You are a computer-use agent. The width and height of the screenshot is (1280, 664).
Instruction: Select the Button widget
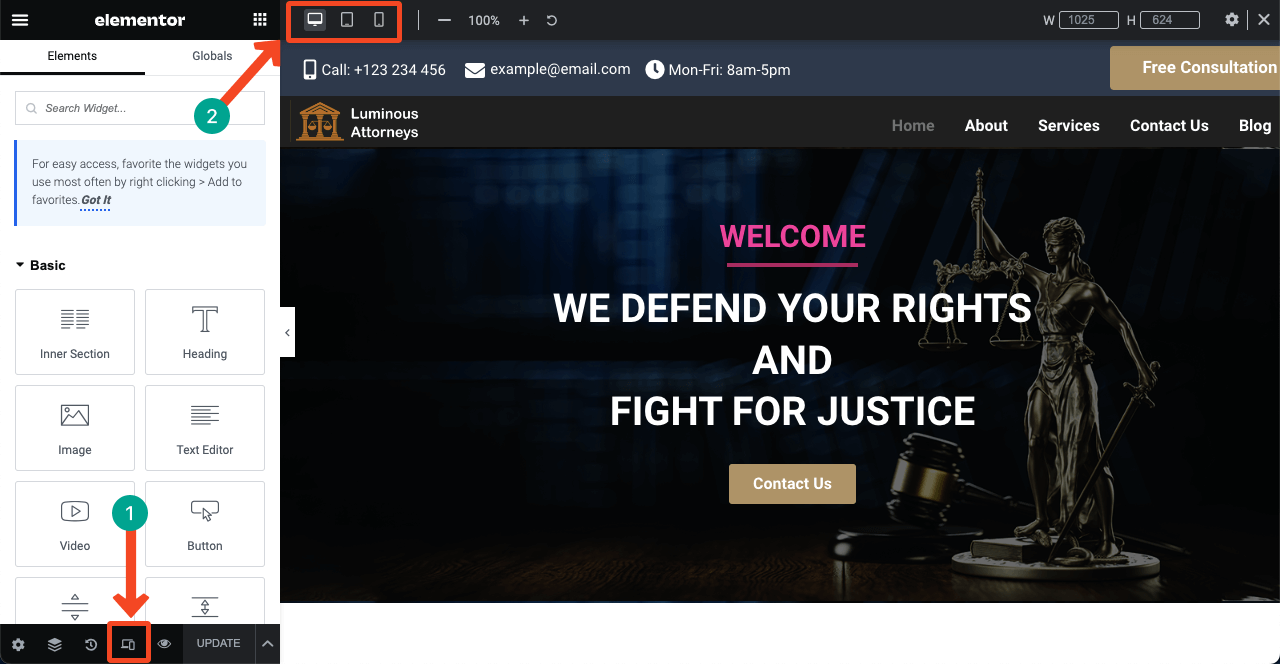coord(205,524)
